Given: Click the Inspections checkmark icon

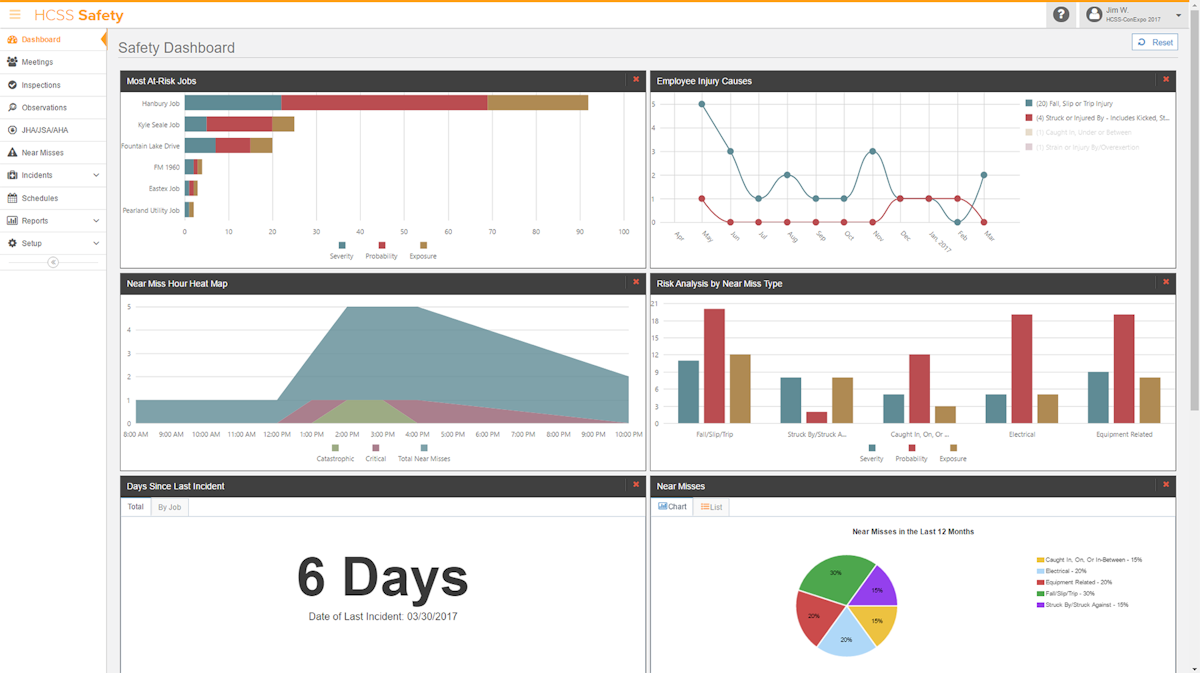Looking at the screenshot, I should point(12,85).
